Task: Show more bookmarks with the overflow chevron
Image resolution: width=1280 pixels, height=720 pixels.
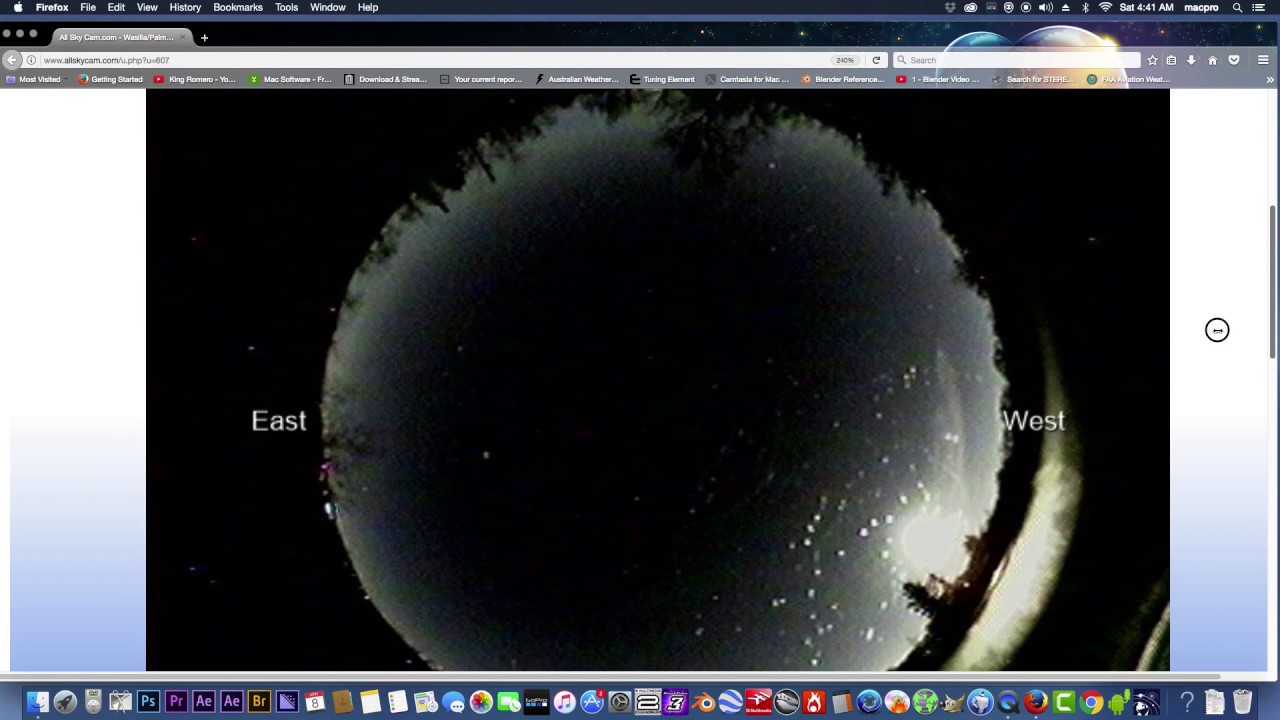Action: coord(1270,79)
